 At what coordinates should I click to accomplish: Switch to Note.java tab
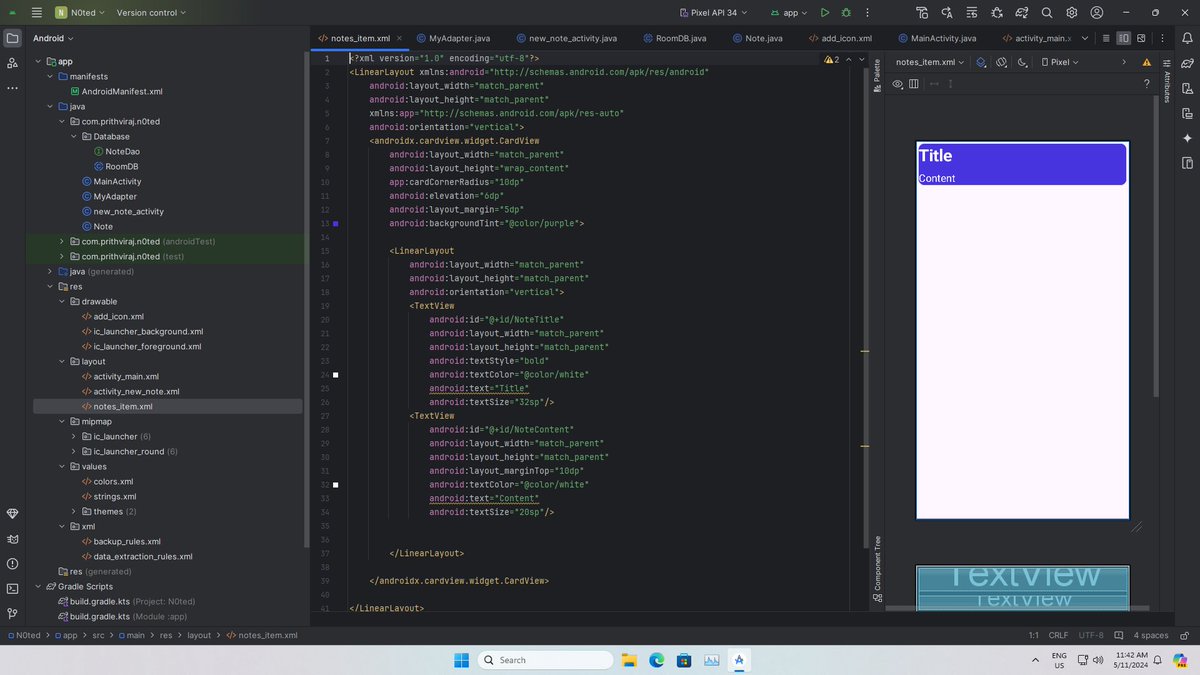[757, 38]
